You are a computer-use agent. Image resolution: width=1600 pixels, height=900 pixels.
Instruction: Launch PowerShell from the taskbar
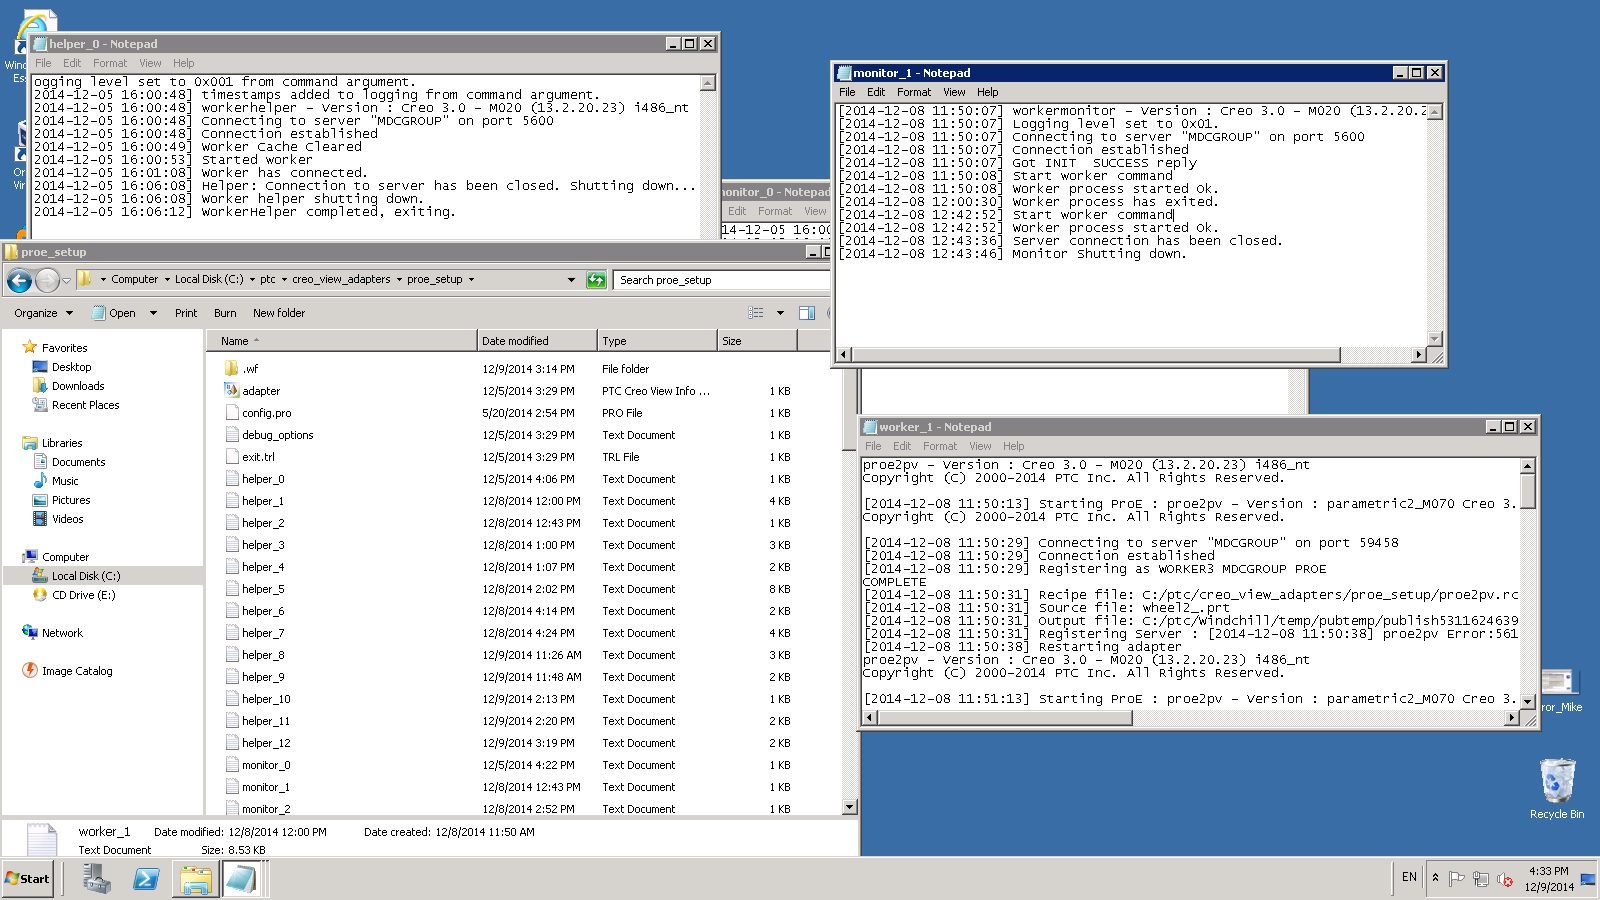pos(146,879)
